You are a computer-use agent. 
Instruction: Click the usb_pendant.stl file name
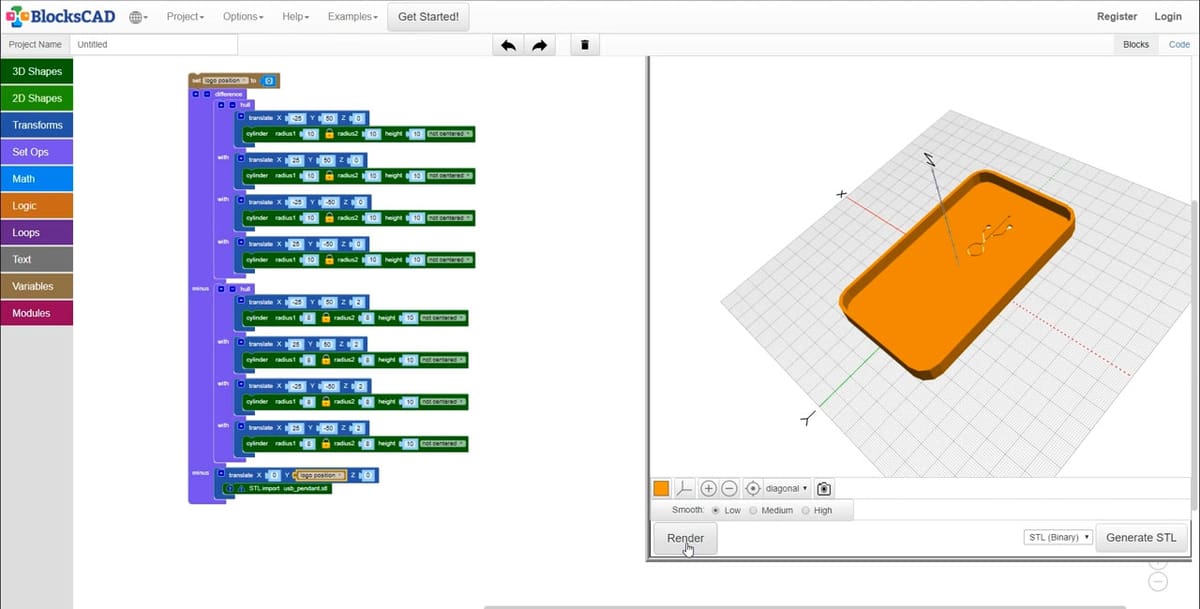point(305,488)
